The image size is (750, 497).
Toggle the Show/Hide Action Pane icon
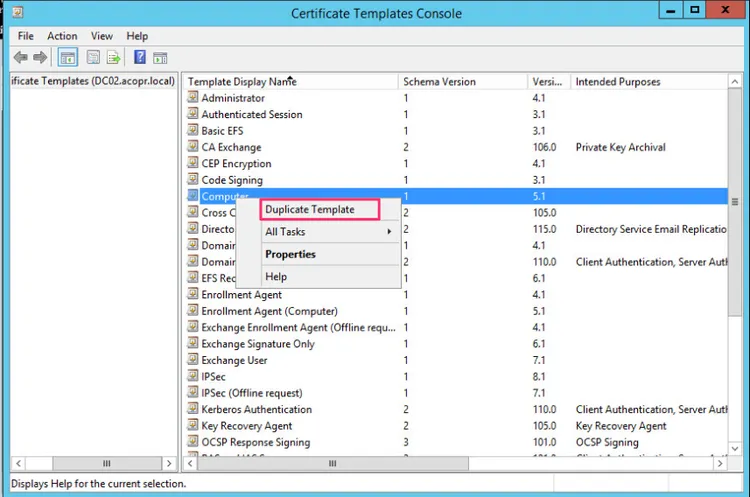click(x=160, y=58)
